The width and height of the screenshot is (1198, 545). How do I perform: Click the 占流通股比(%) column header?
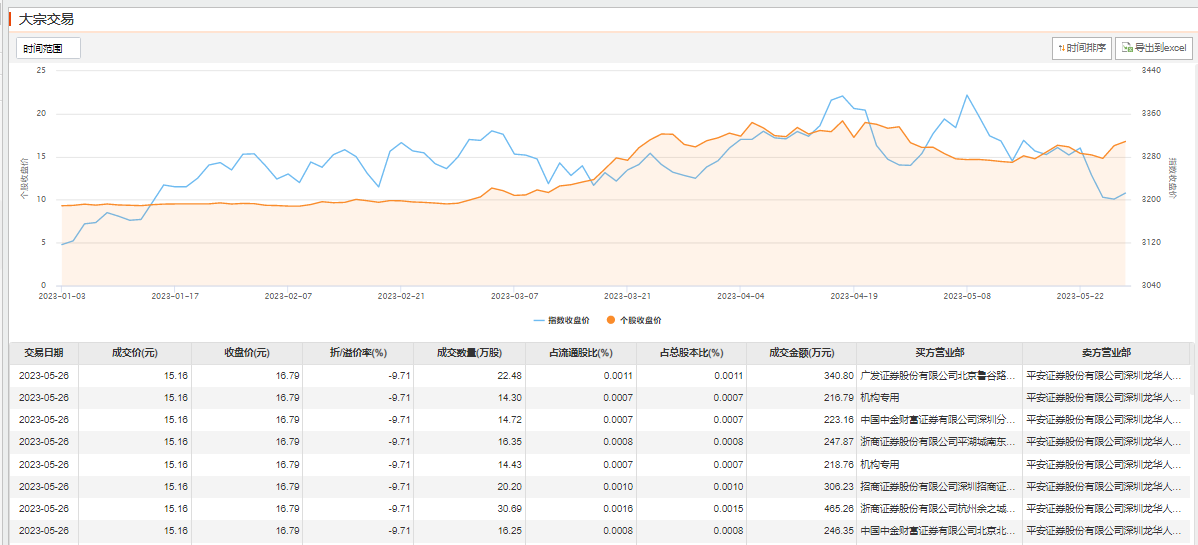[x=581, y=353]
